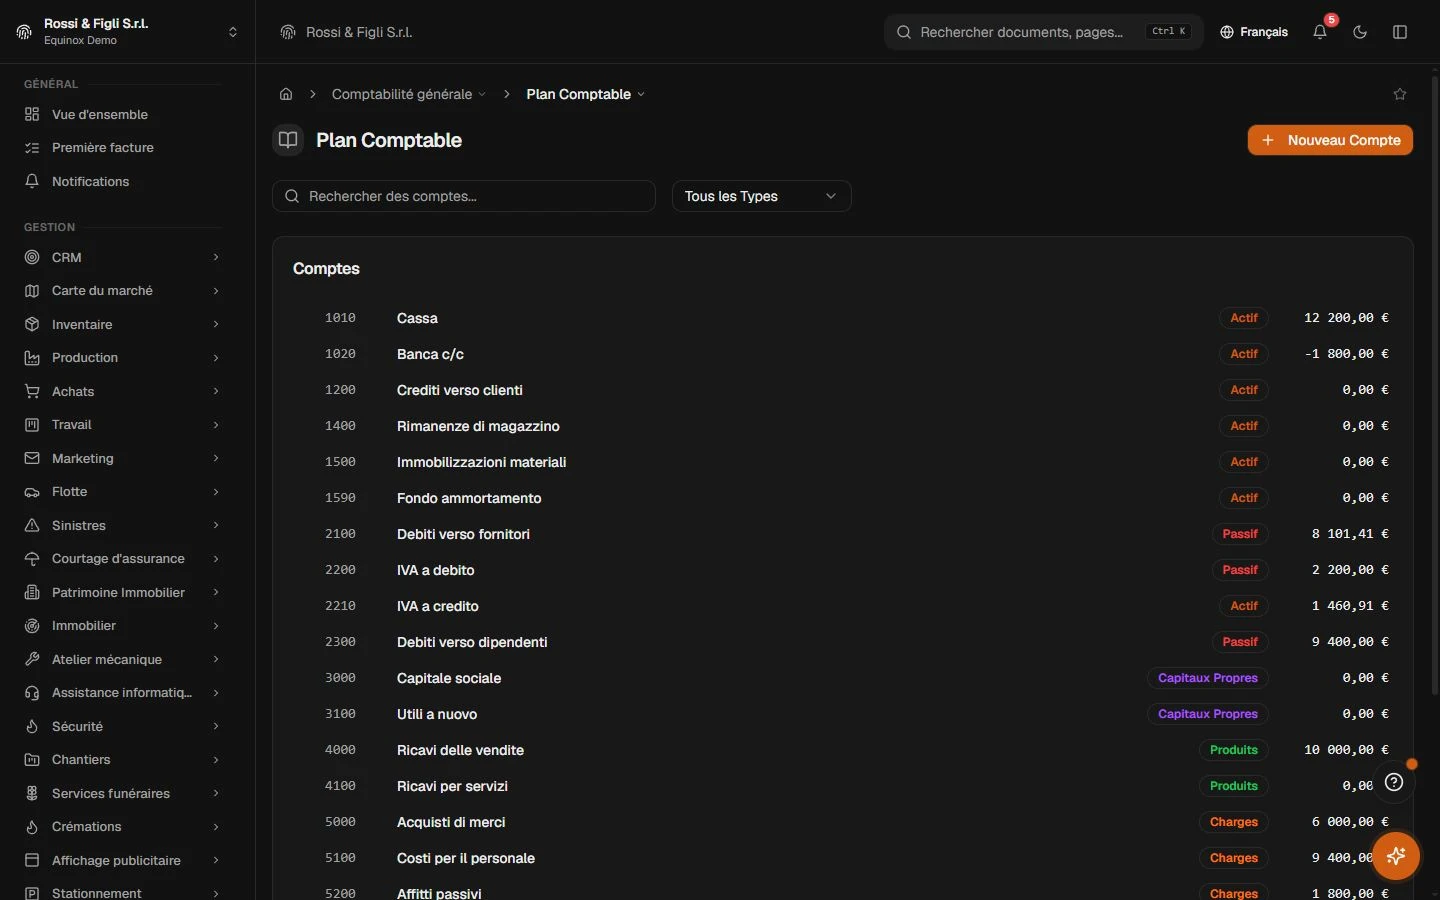Expand the Carte du marché menu
The width and height of the screenshot is (1440, 900).
tap(122, 291)
